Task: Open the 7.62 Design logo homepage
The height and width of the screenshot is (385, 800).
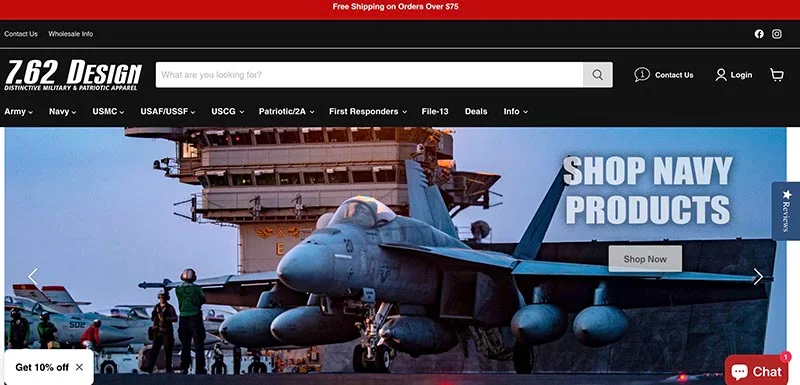Action: (x=72, y=75)
